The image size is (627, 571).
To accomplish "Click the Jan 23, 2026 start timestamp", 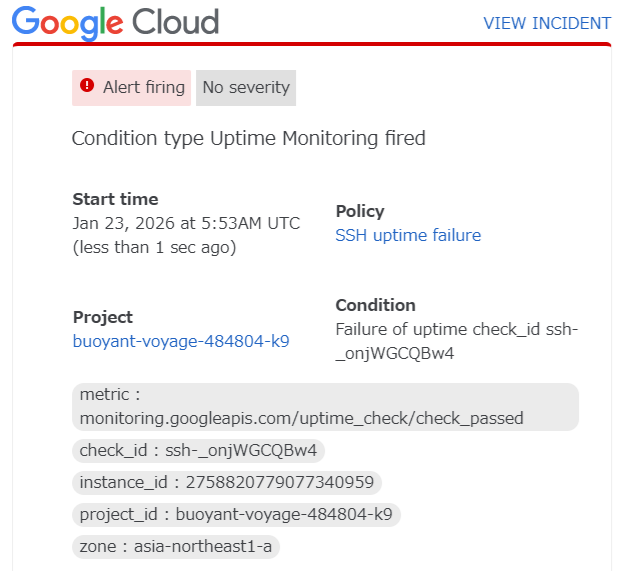I will coord(186,223).
